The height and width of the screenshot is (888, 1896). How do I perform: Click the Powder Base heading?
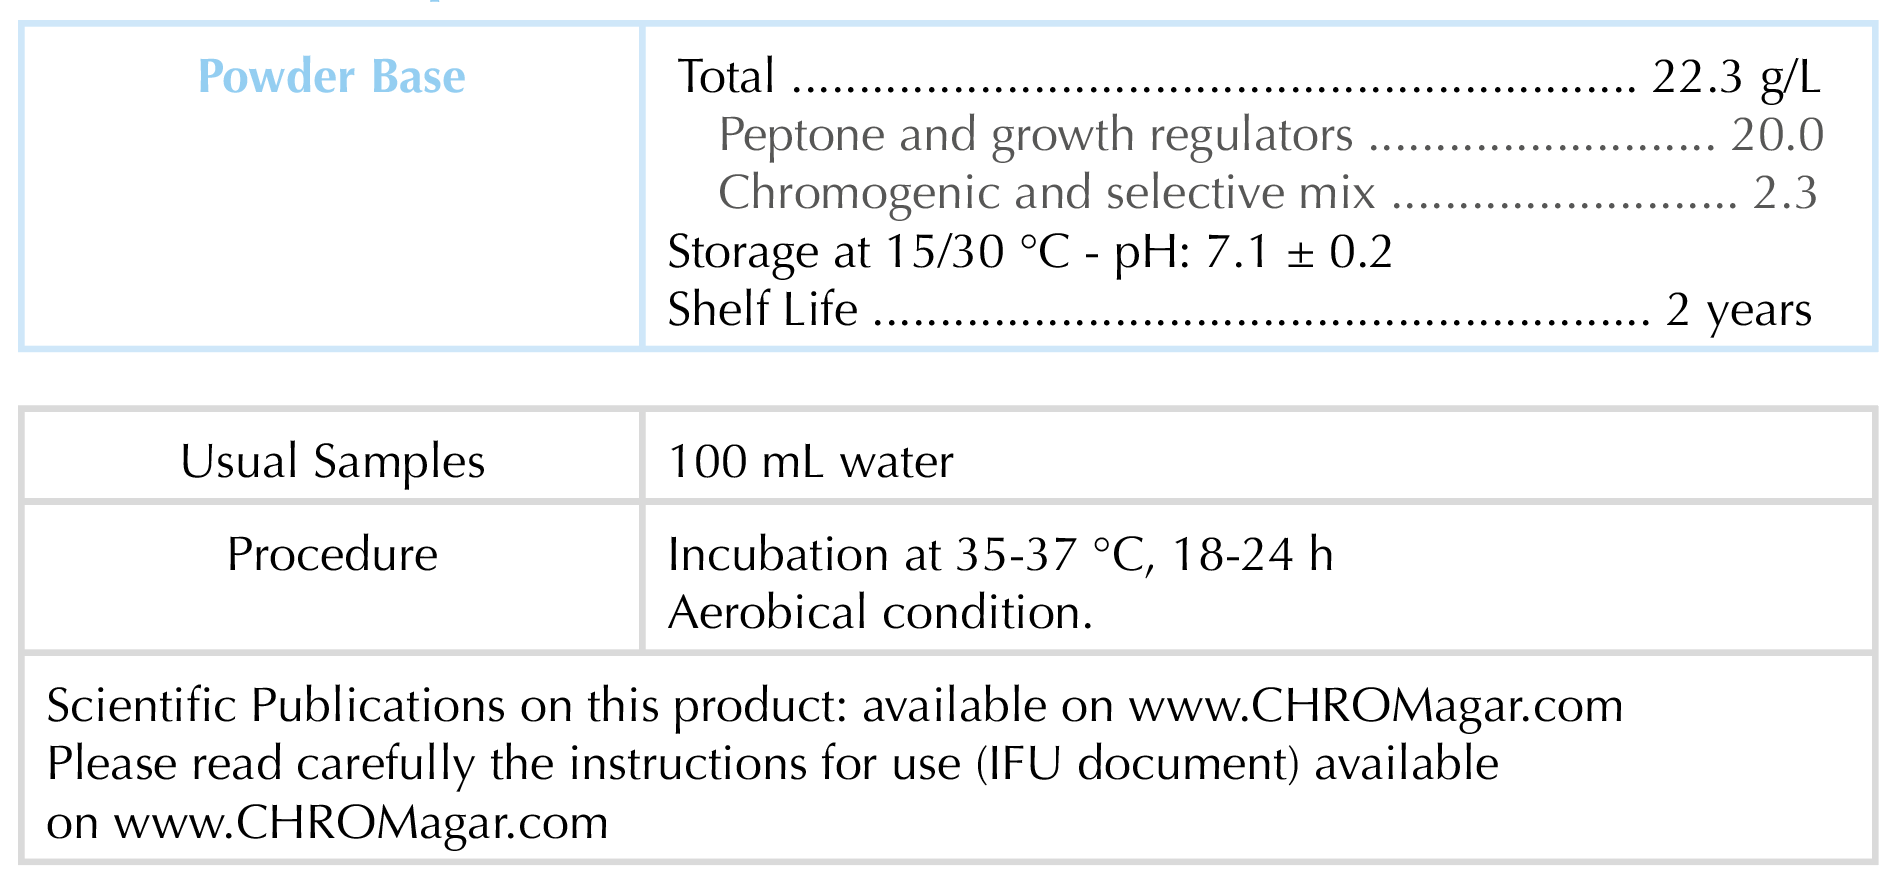coord(332,77)
